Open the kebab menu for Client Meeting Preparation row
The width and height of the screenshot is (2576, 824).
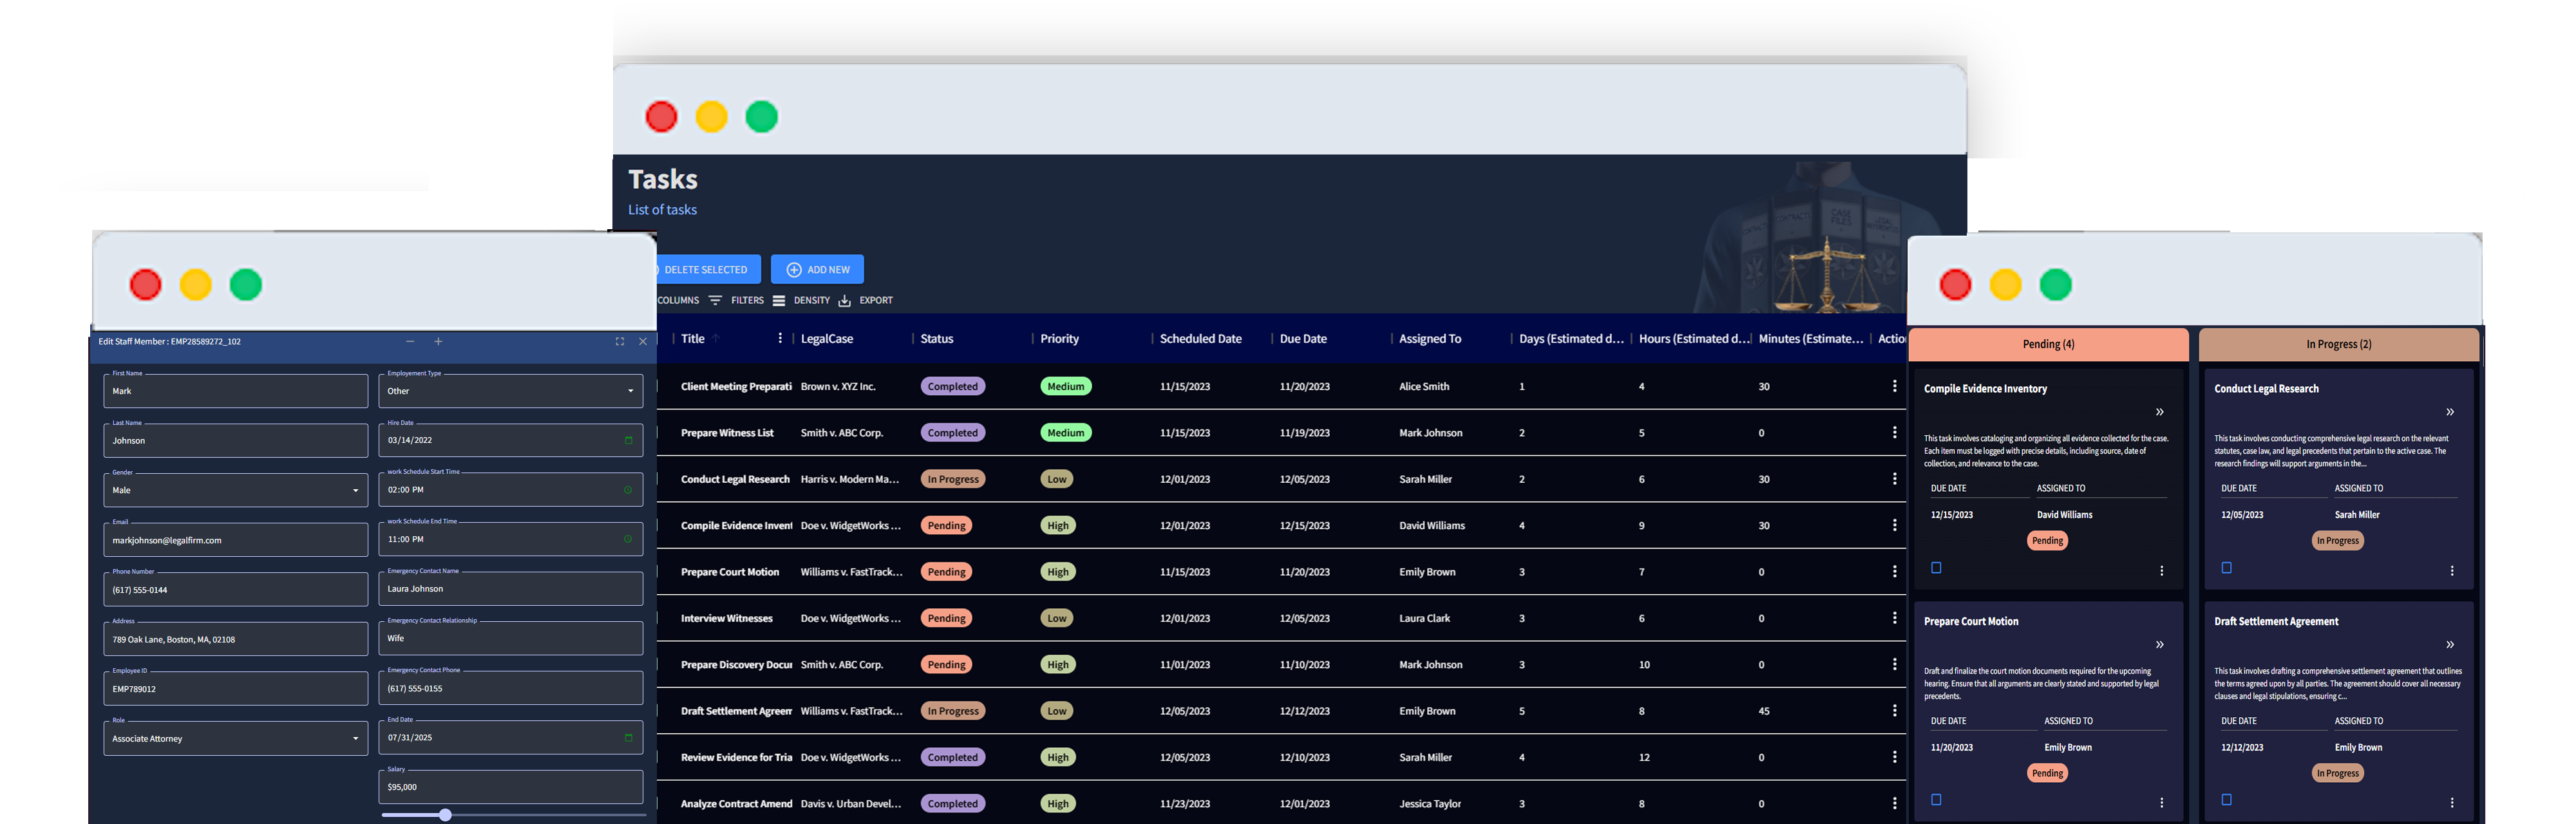(x=1895, y=385)
